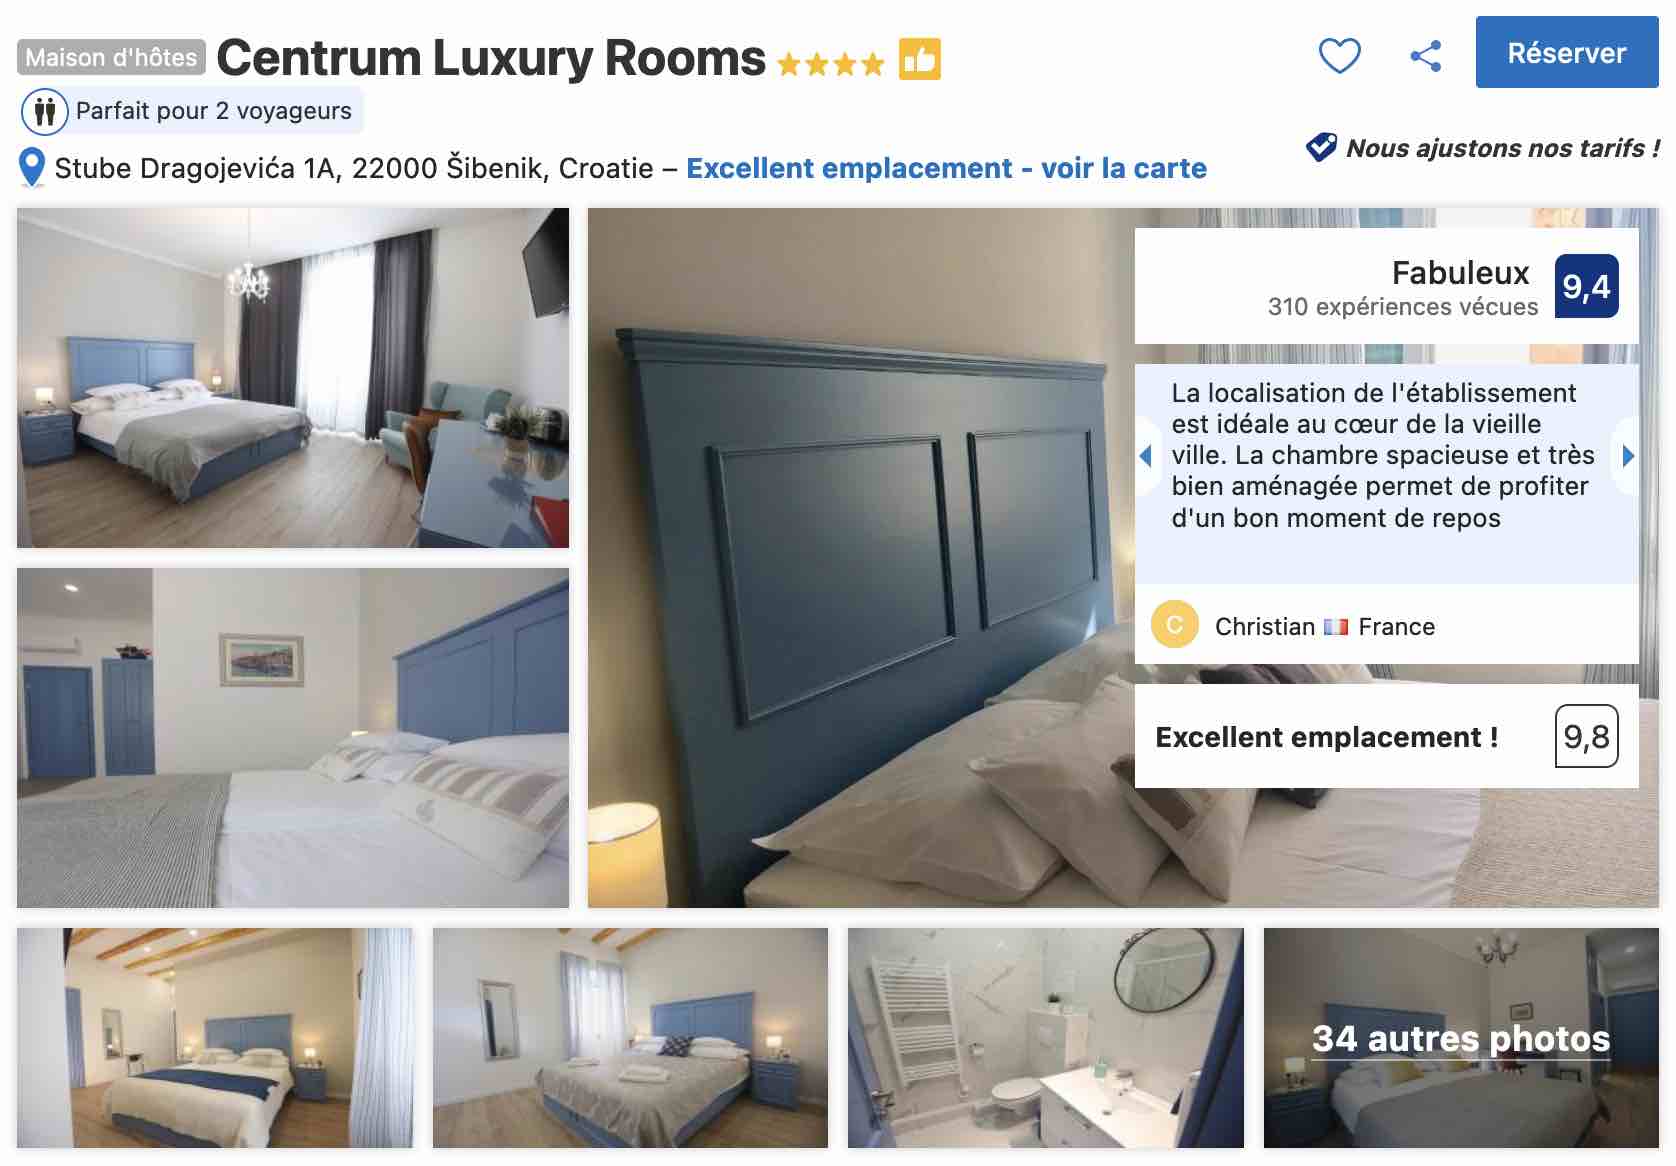Click the share icon

coord(1425,55)
